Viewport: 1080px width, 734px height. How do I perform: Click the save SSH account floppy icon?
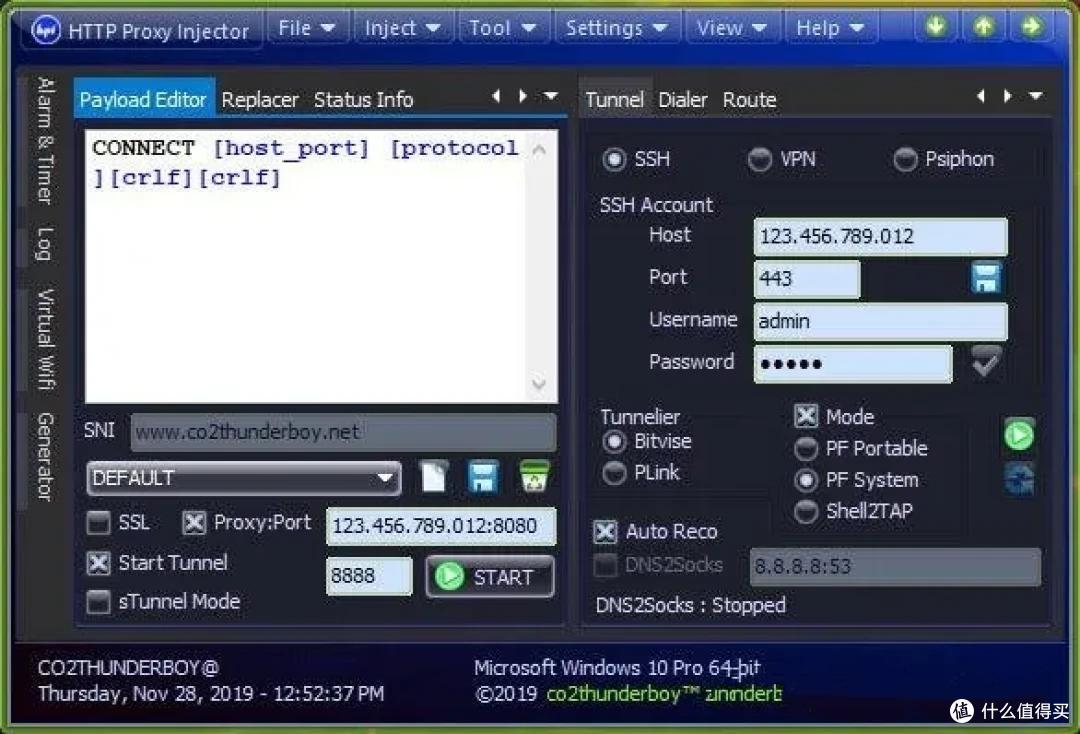986,278
